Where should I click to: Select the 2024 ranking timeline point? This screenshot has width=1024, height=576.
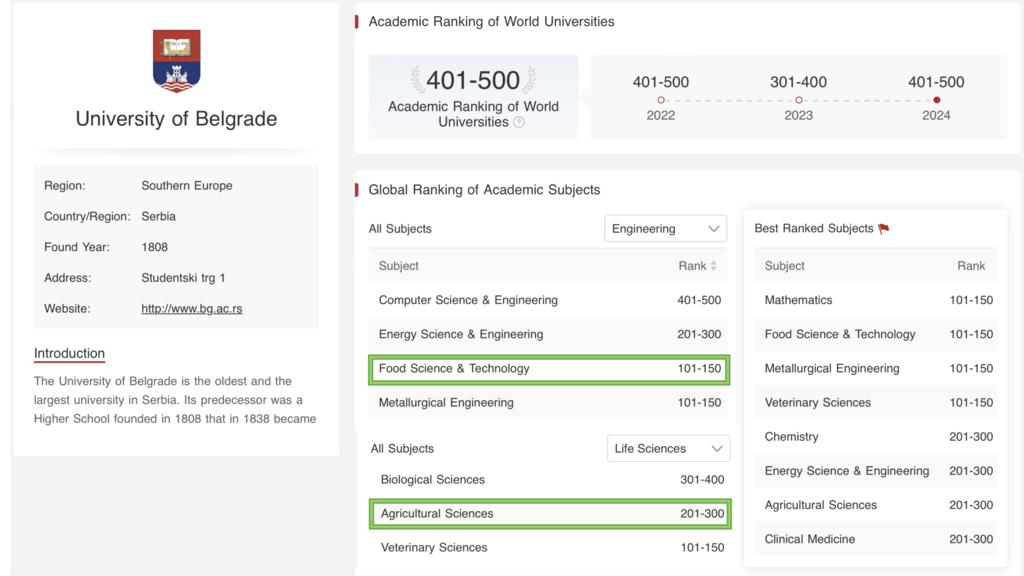936,100
